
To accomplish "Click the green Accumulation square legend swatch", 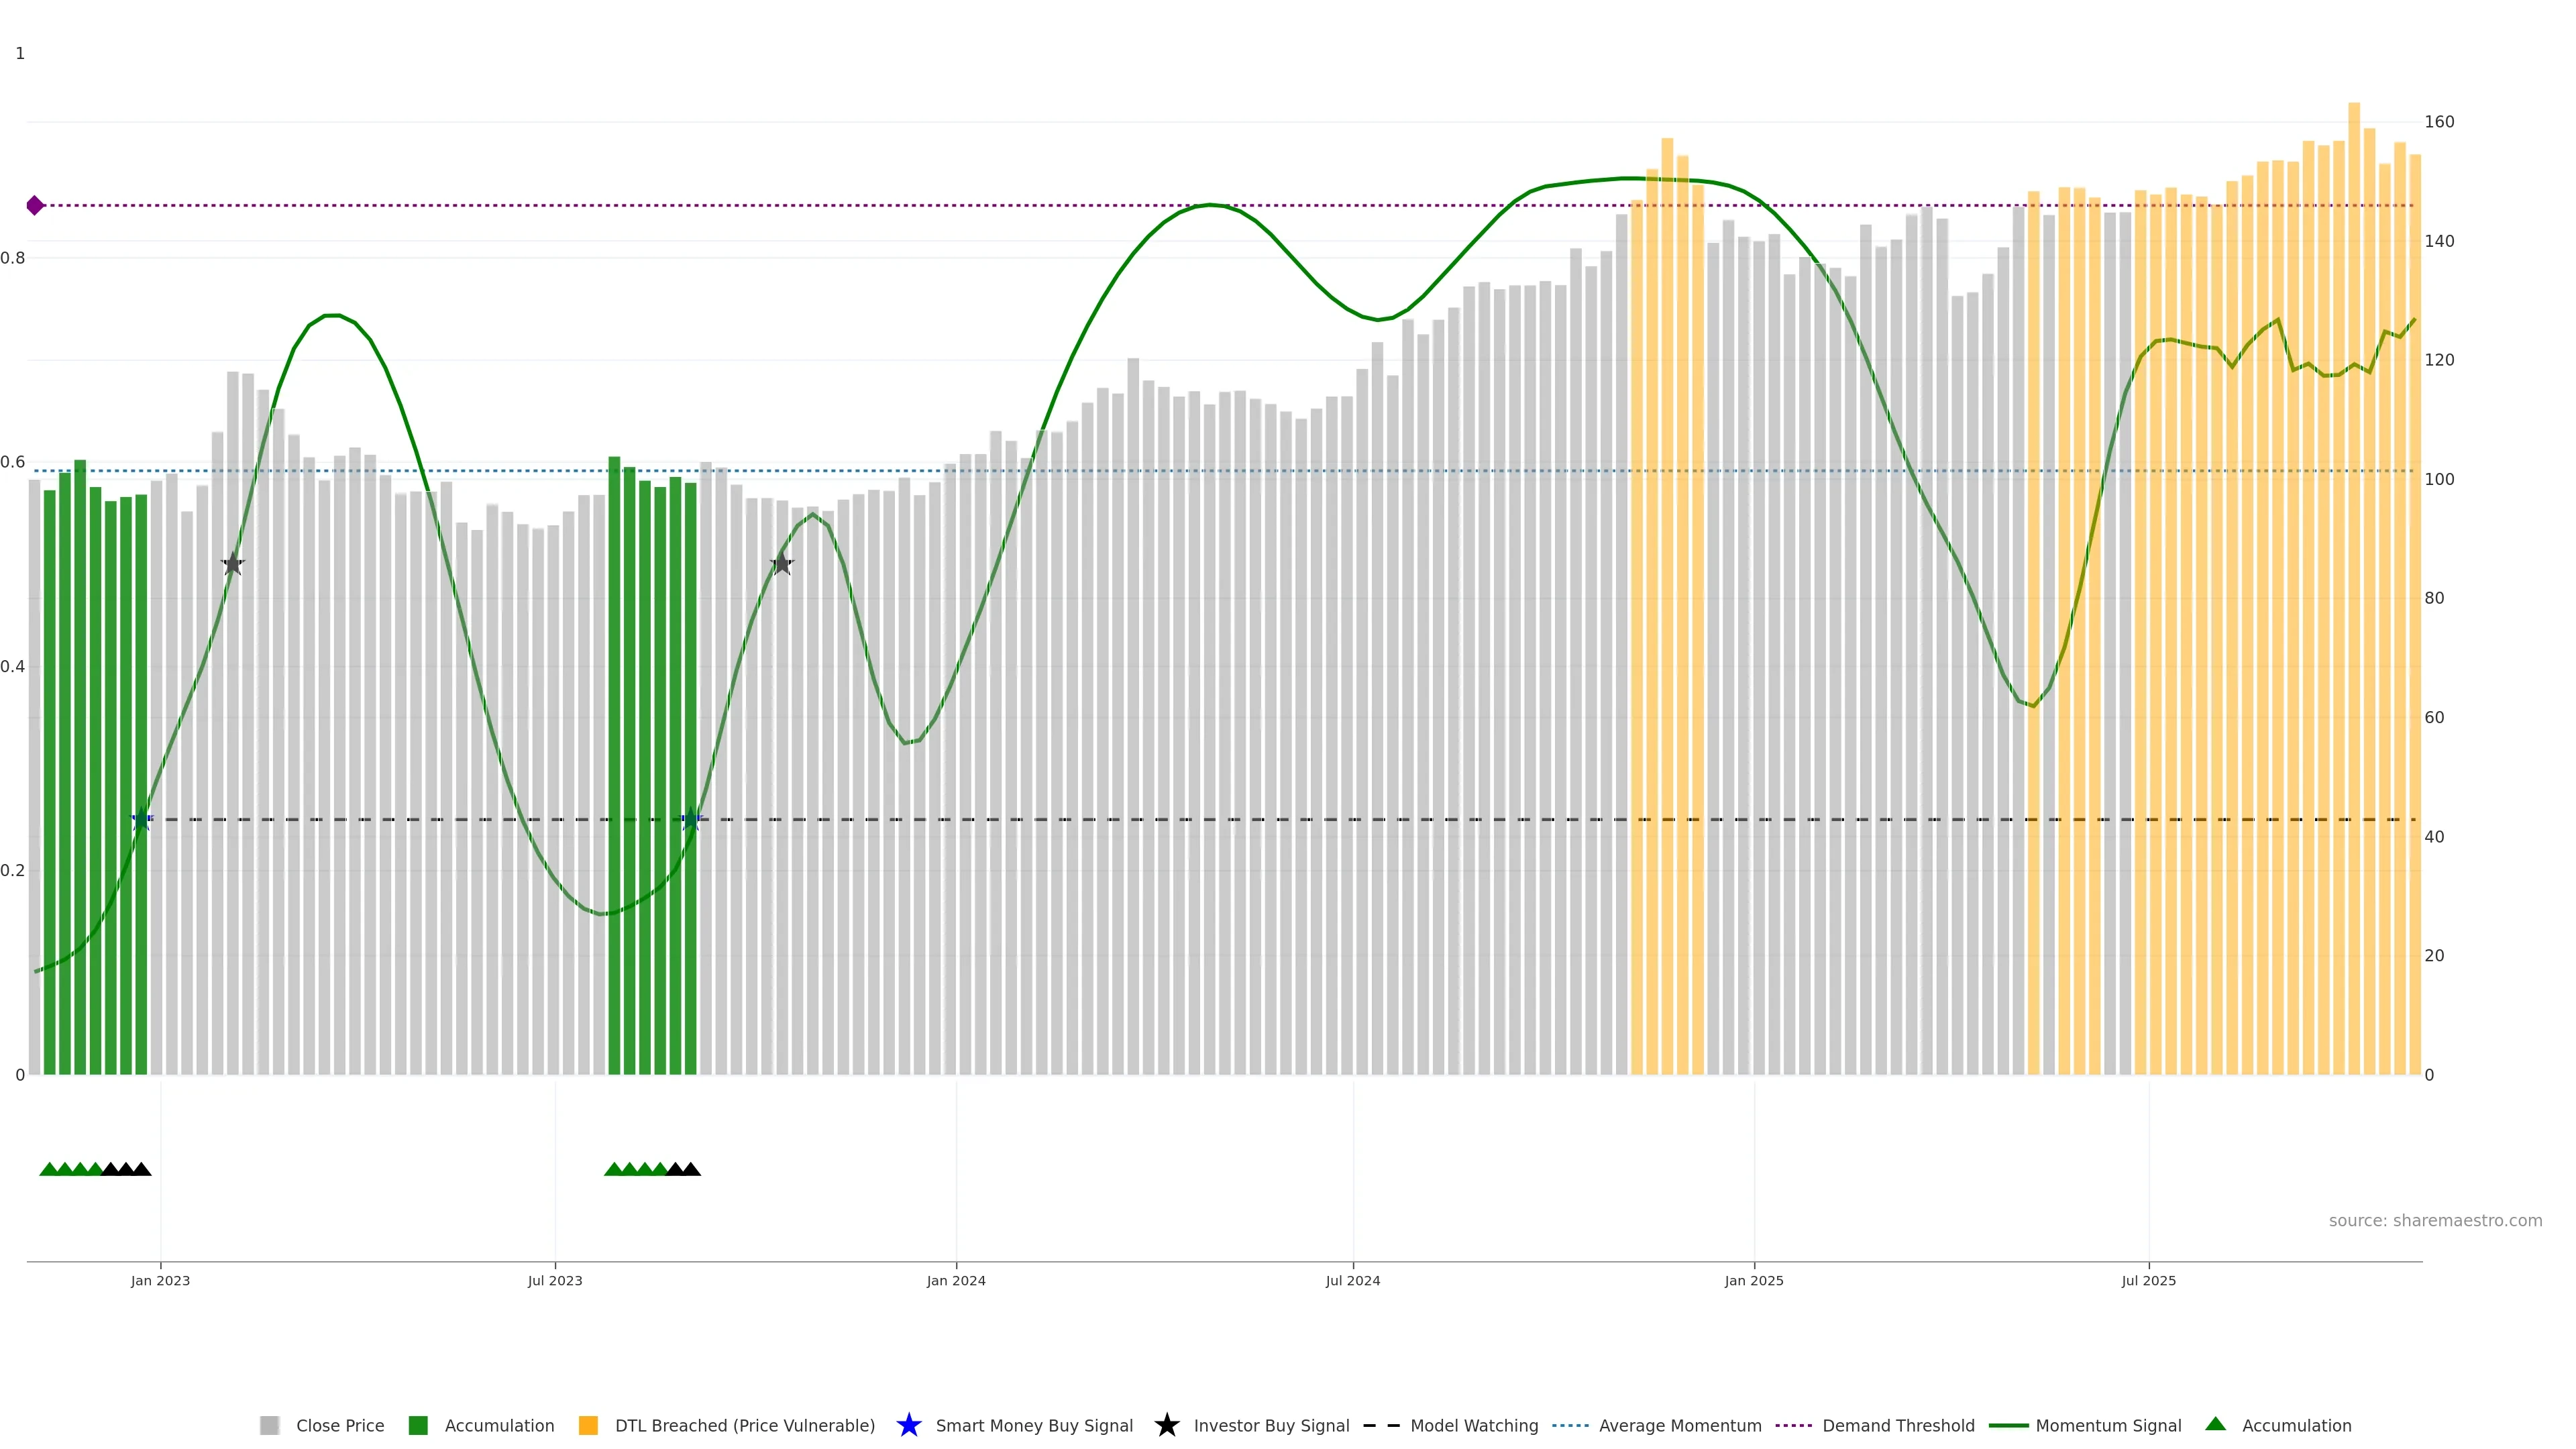I will click(418, 1426).
